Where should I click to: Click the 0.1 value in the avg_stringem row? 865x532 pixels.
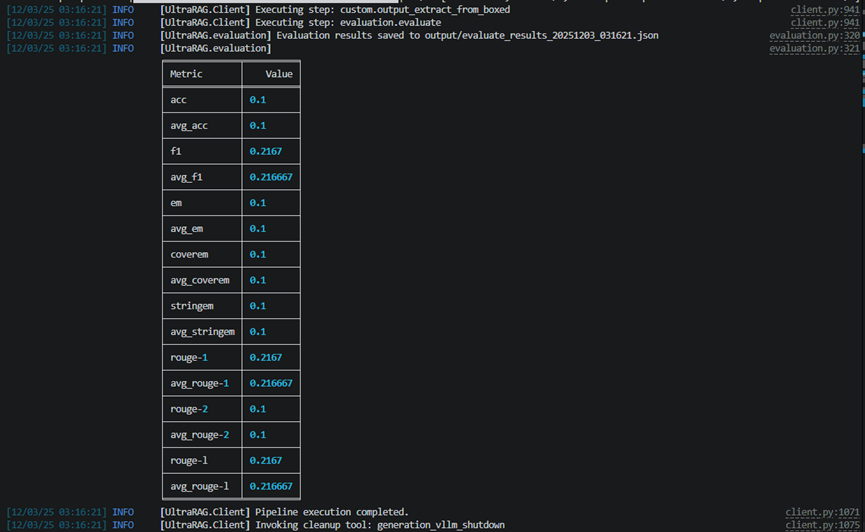(x=258, y=332)
